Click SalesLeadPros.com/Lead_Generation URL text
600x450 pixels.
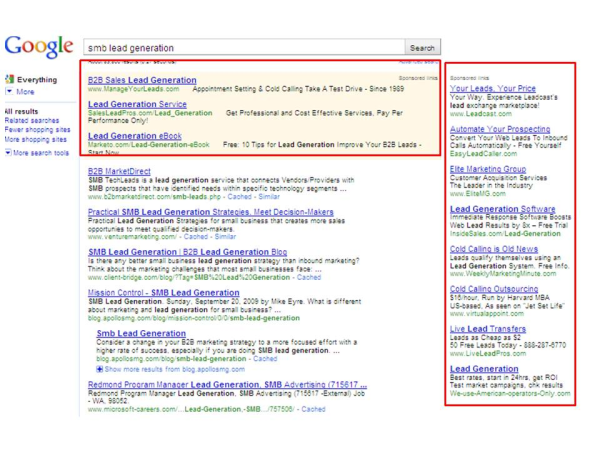150,113
